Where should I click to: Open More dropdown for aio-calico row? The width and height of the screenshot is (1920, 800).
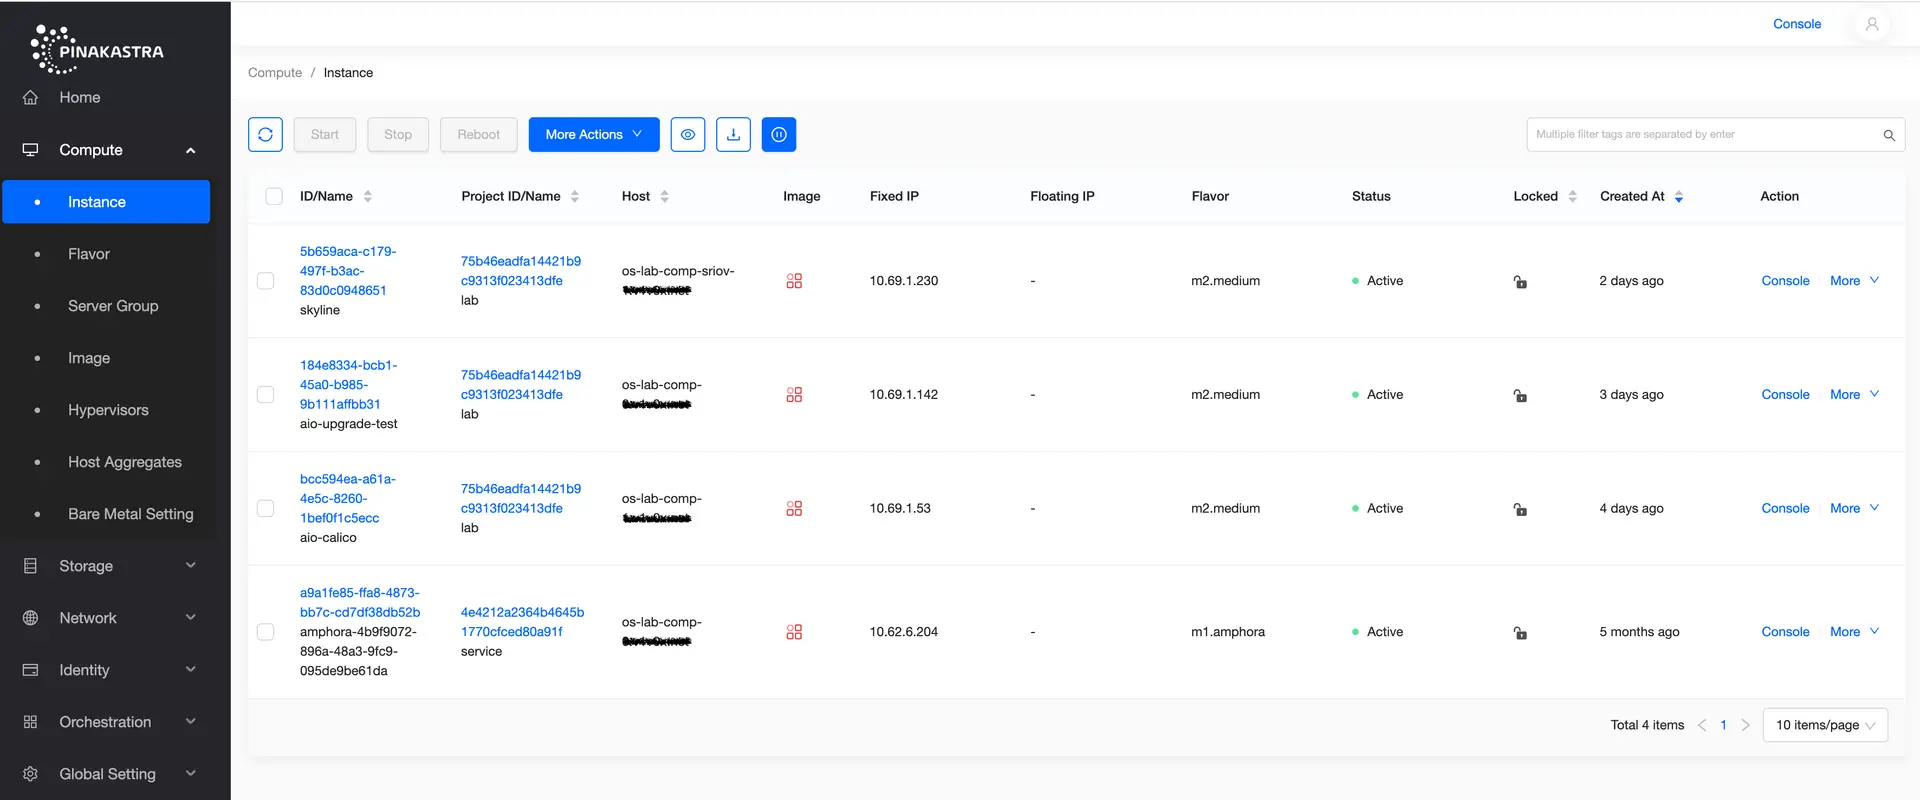coord(1854,509)
